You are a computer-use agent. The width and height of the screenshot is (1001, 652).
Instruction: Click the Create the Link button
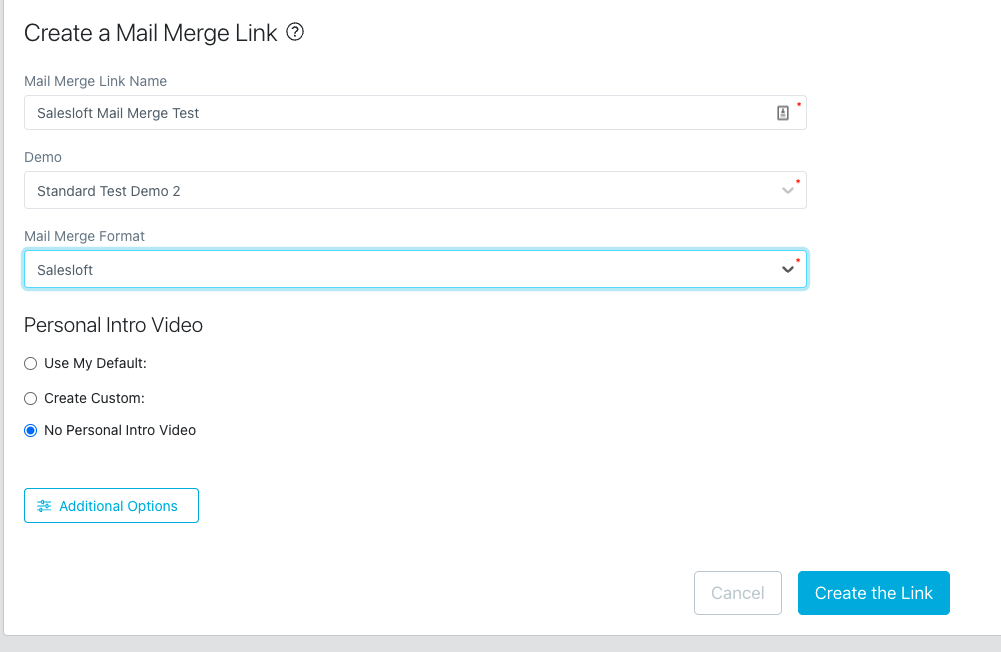click(x=873, y=593)
